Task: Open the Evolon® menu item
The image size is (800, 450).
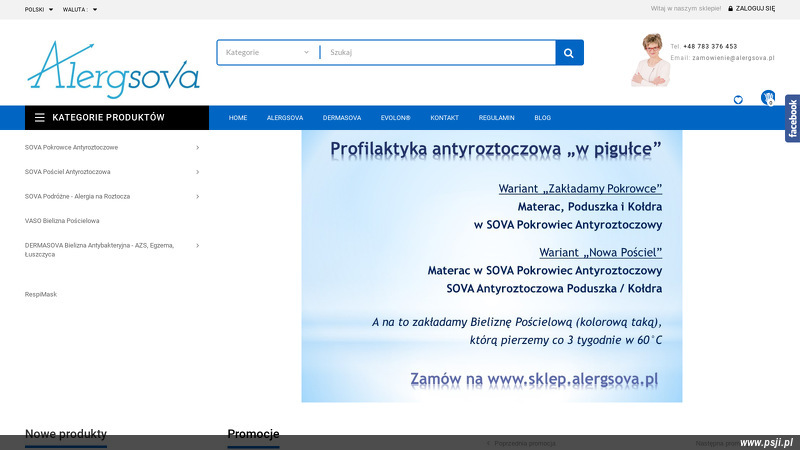Action: (395, 118)
